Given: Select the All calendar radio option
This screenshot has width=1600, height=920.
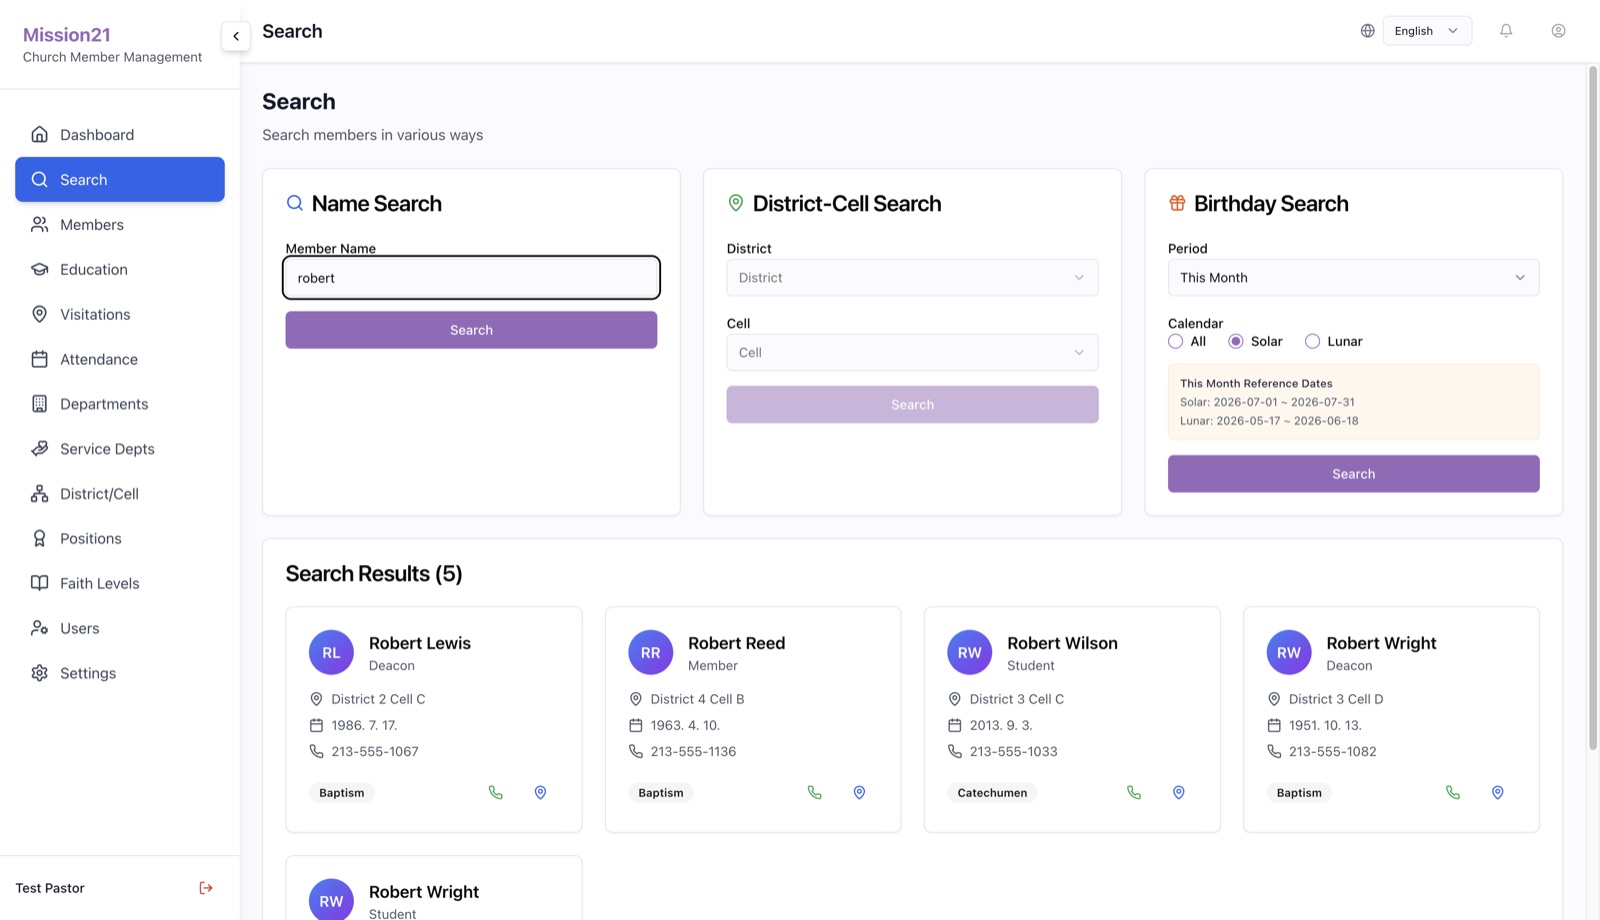Looking at the screenshot, I should coord(1176,341).
